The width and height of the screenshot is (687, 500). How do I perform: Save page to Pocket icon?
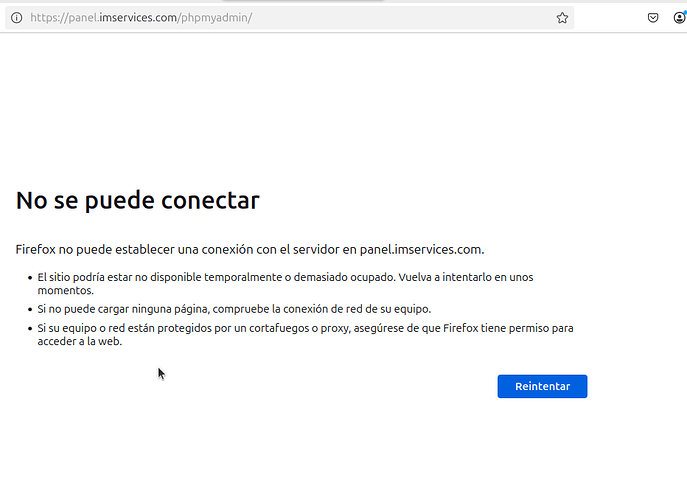tap(653, 18)
